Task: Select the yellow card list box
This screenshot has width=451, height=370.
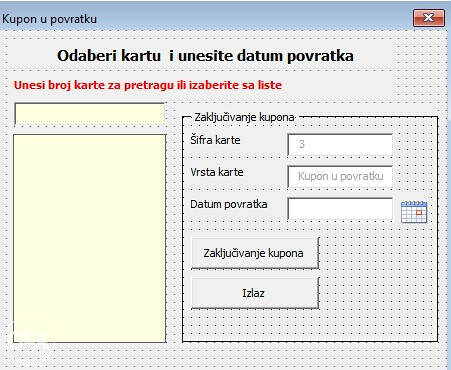Action: coord(89,238)
